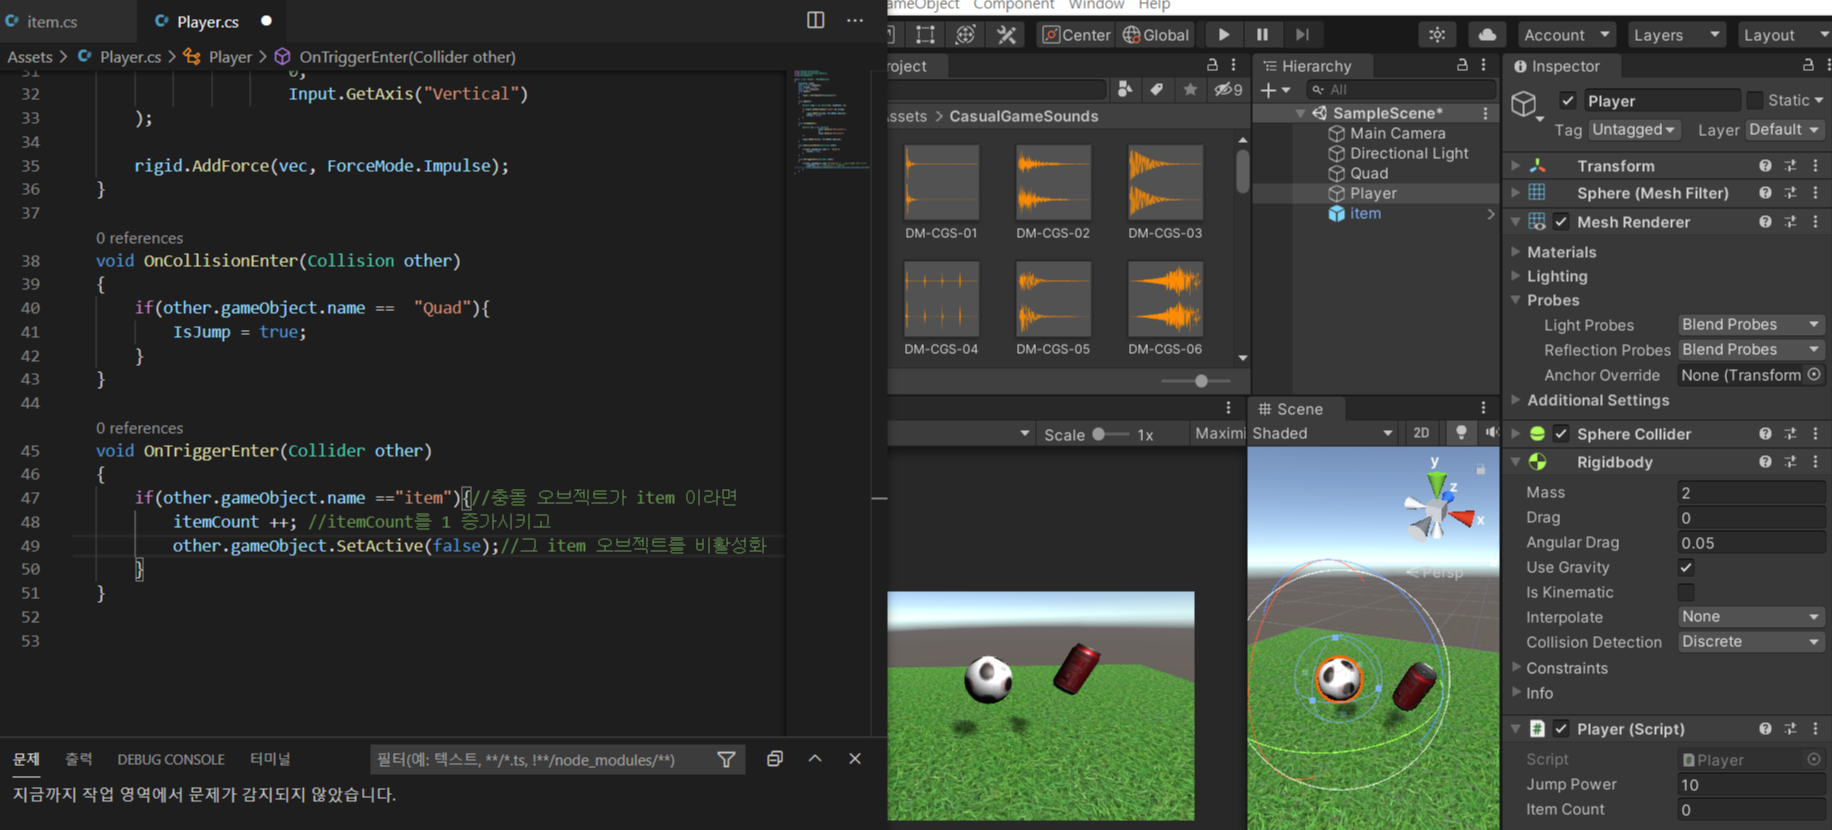Select the custom editor tools icon
Viewport: 1832px width, 830px height.
pyautogui.click(x=1007, y=34)
